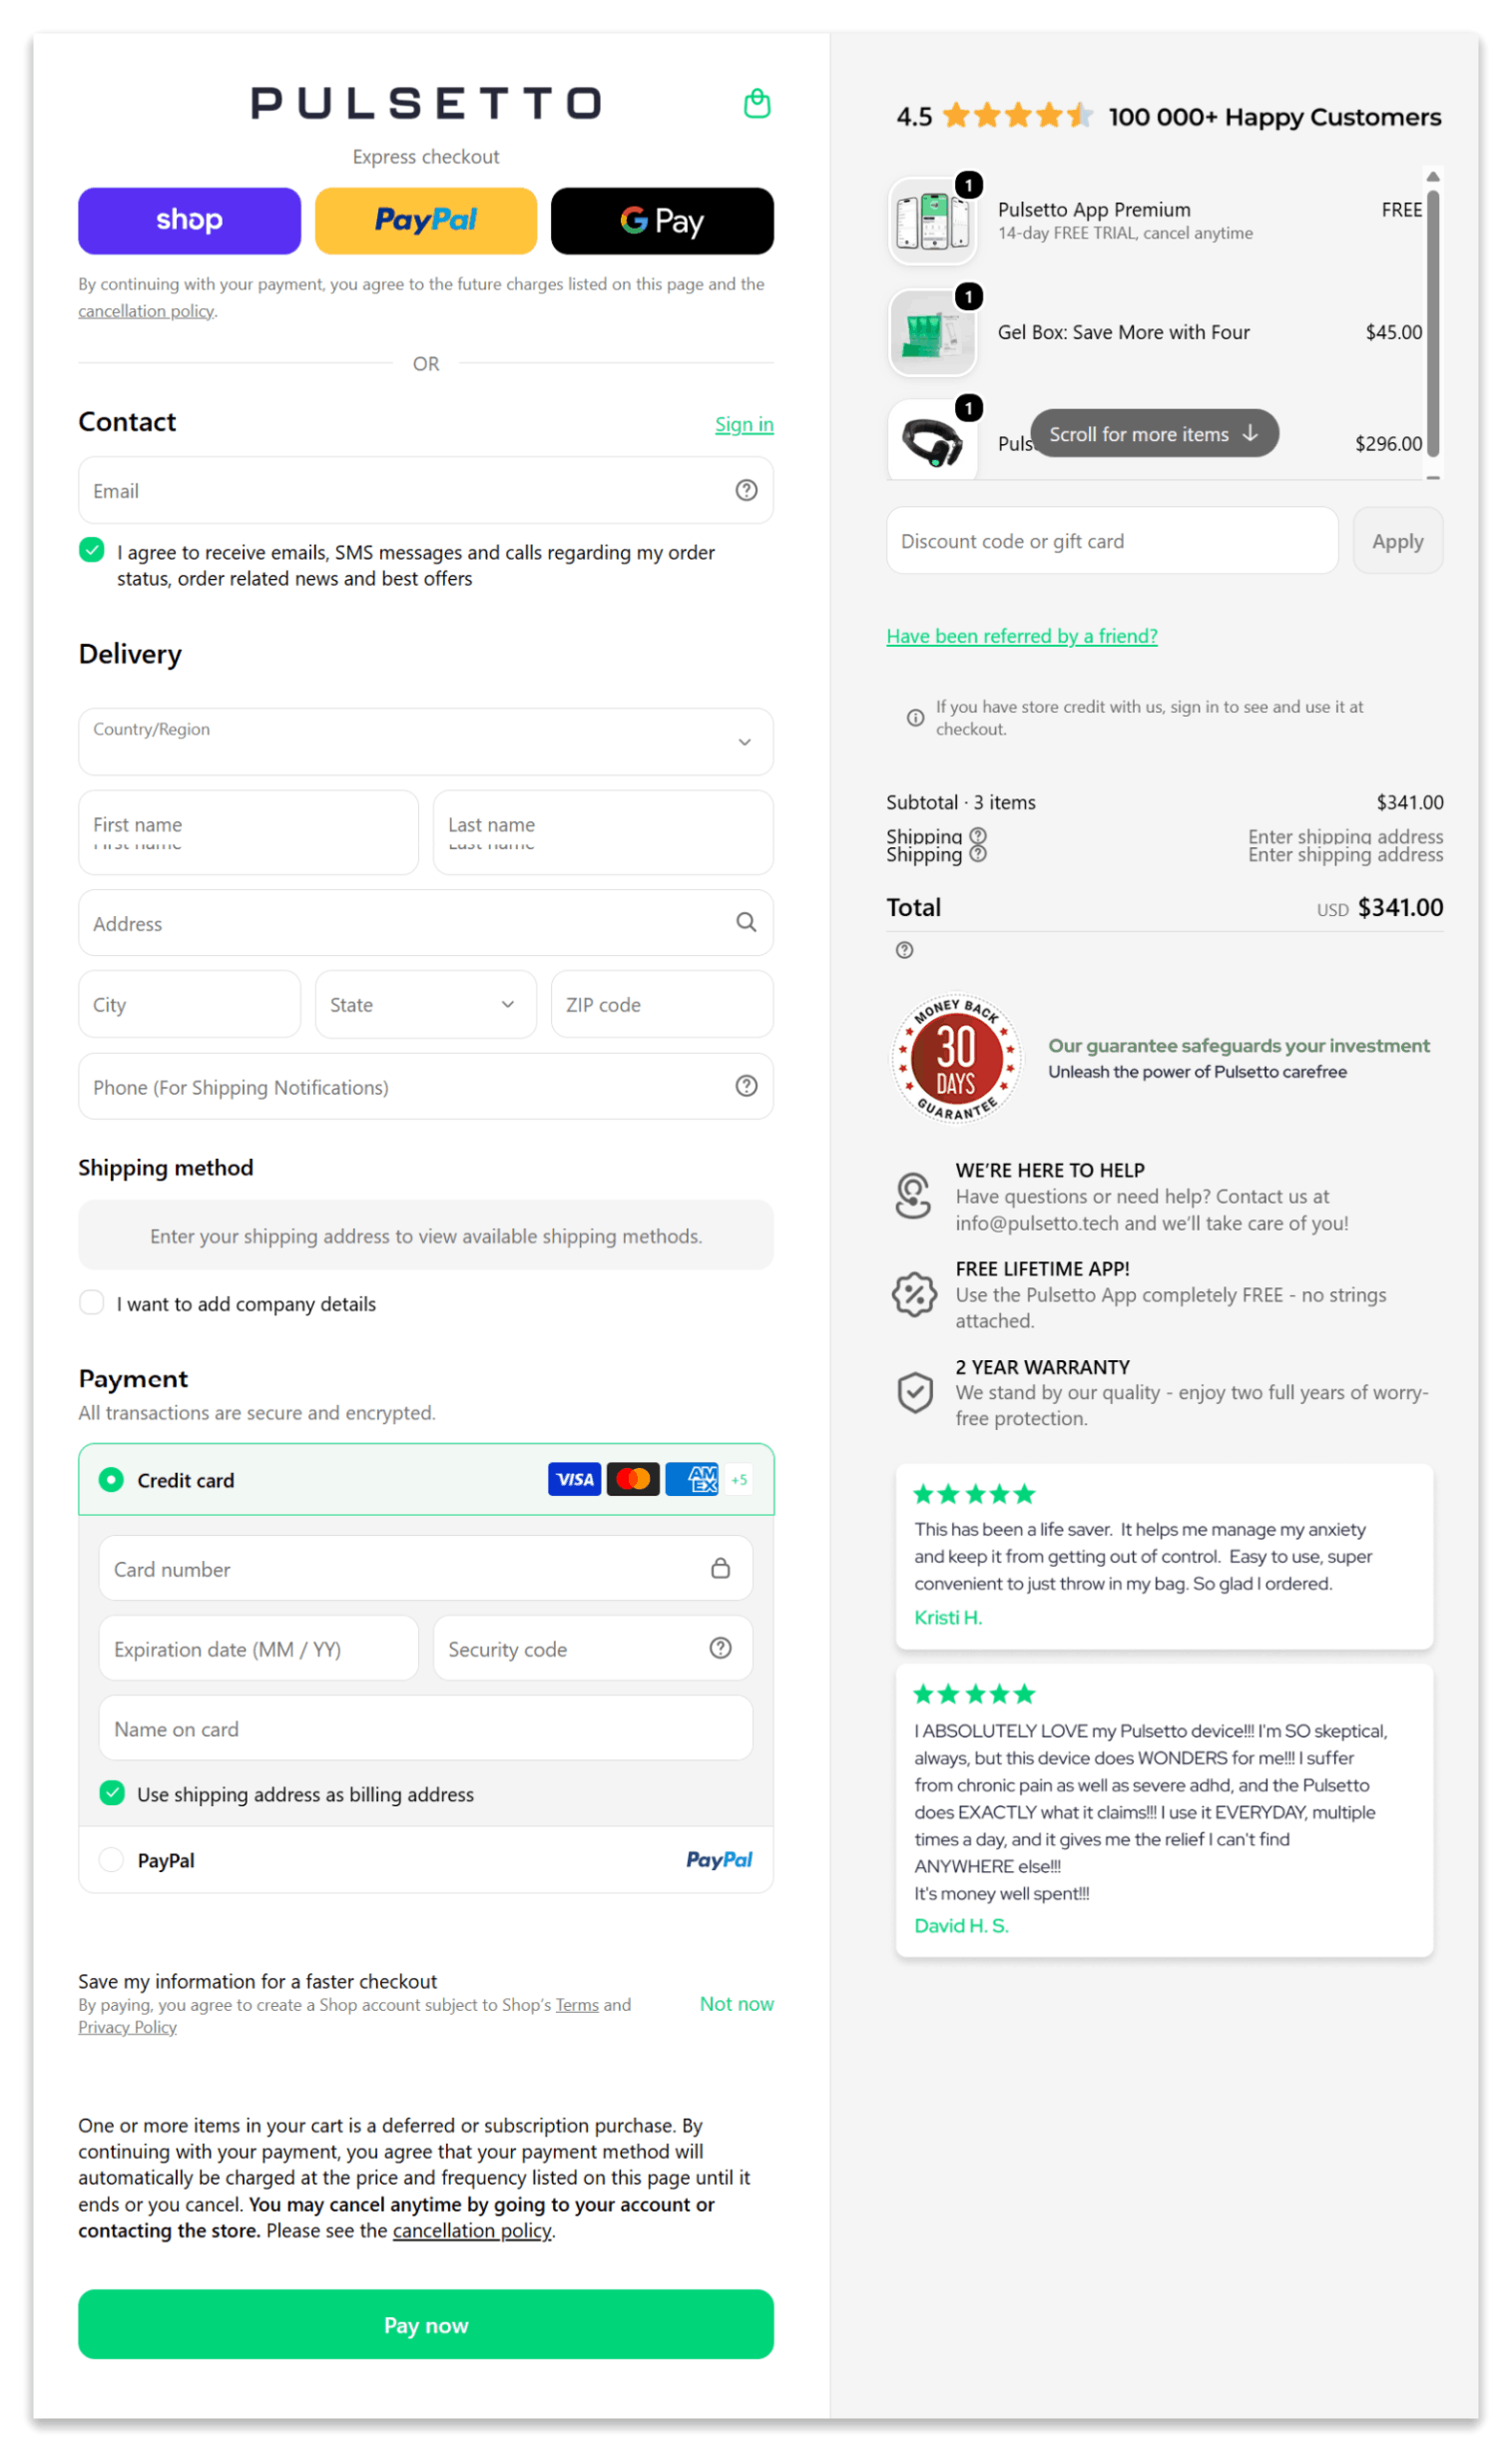Click the Card number field
Viewport: 1512px width, 2452px height.
[x=426, y=1568]
